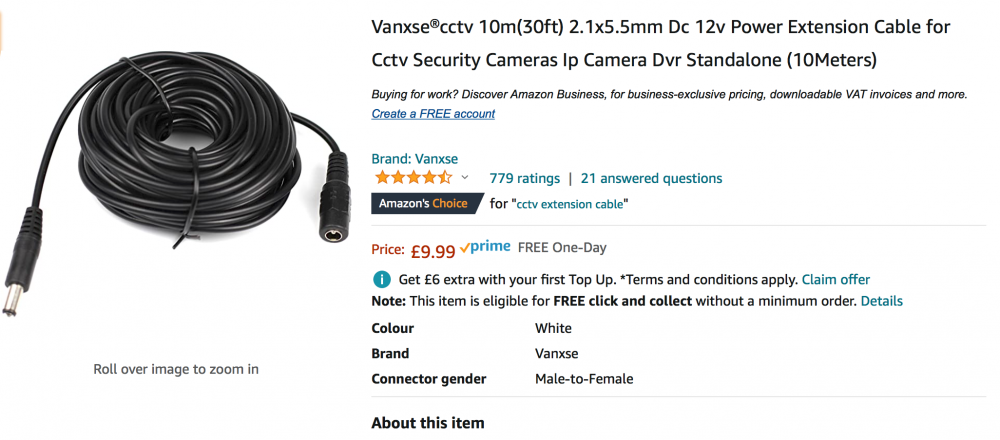Click the blue info icon beside Top Up offer
The image size is (1000, 440).
point(381,279)
